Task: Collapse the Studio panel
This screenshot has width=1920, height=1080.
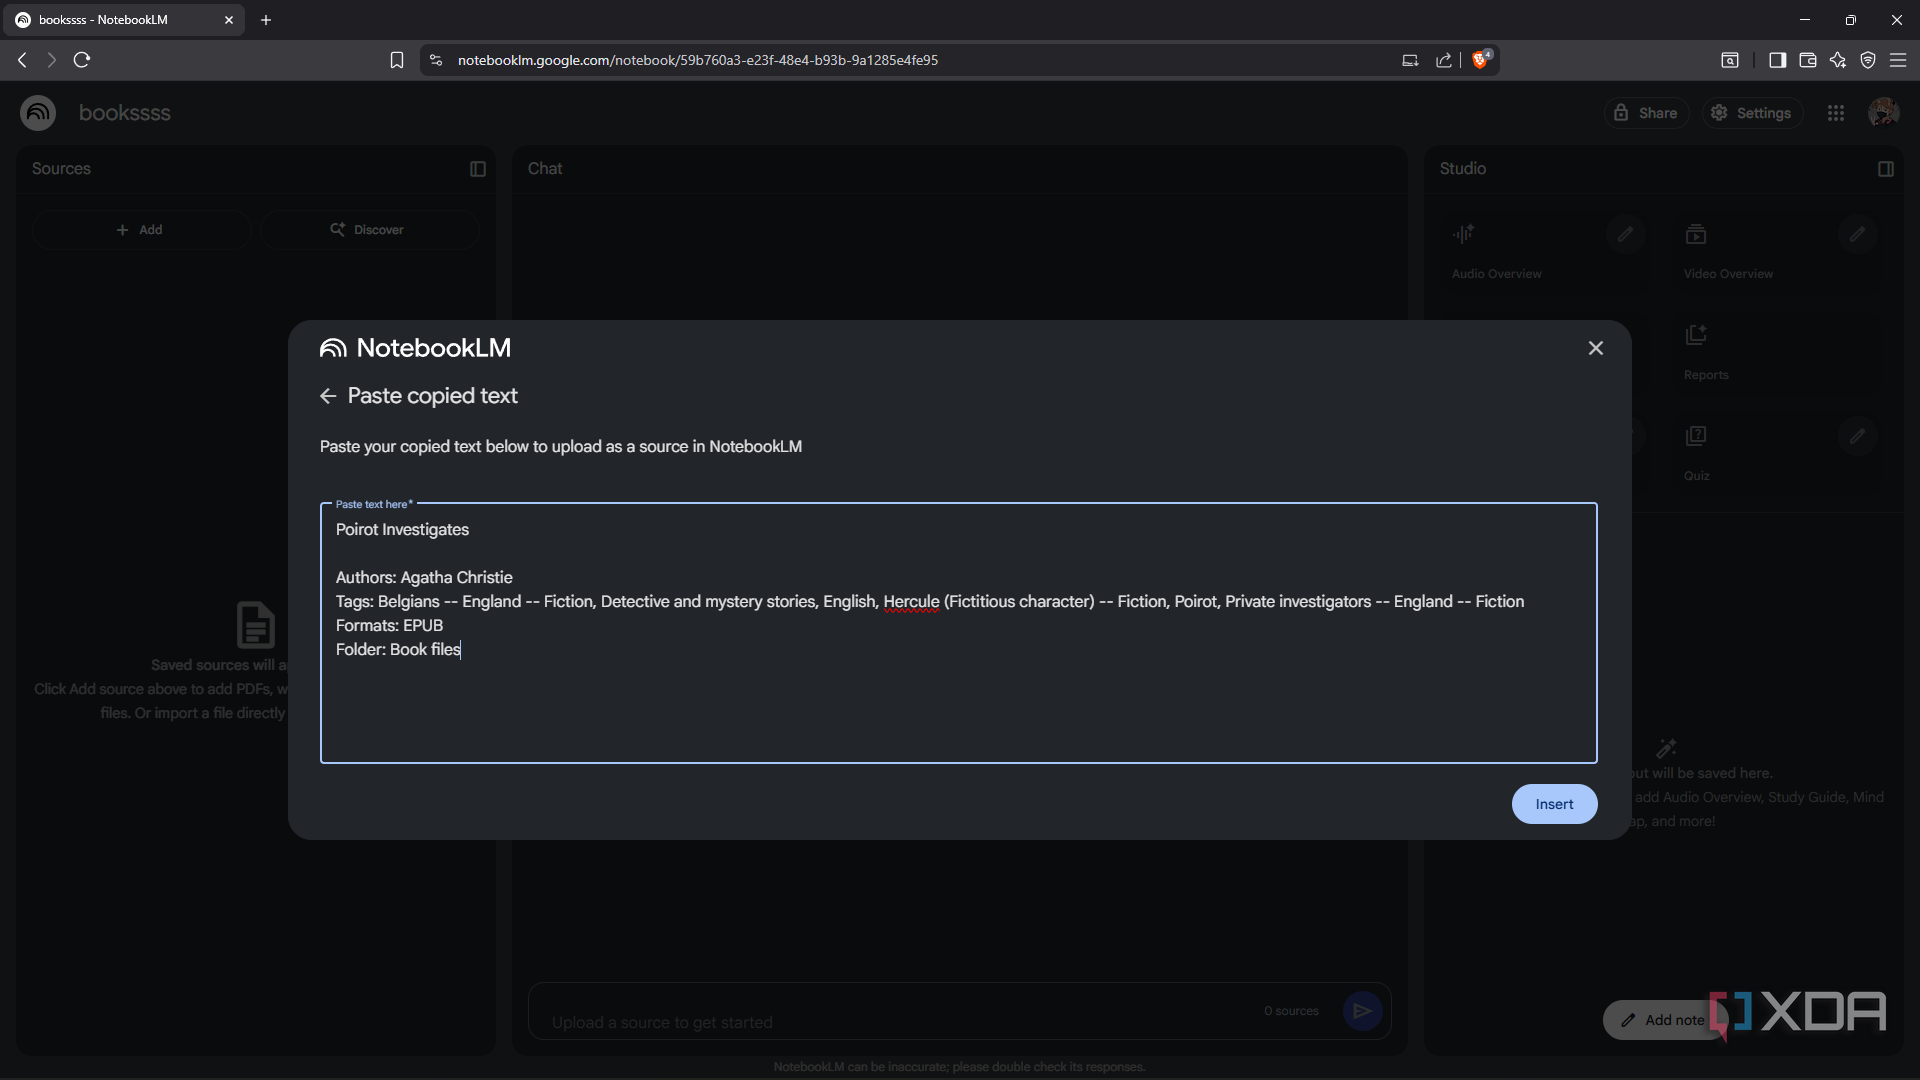Action: coord(1886,169)
